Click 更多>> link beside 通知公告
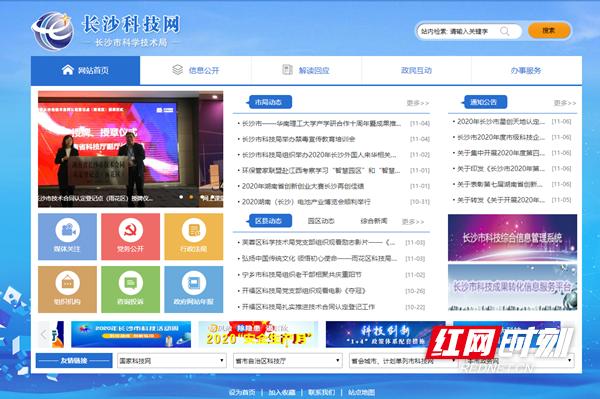Image resolution: width=600 pixels, height=399 pixels. (565, 103)
